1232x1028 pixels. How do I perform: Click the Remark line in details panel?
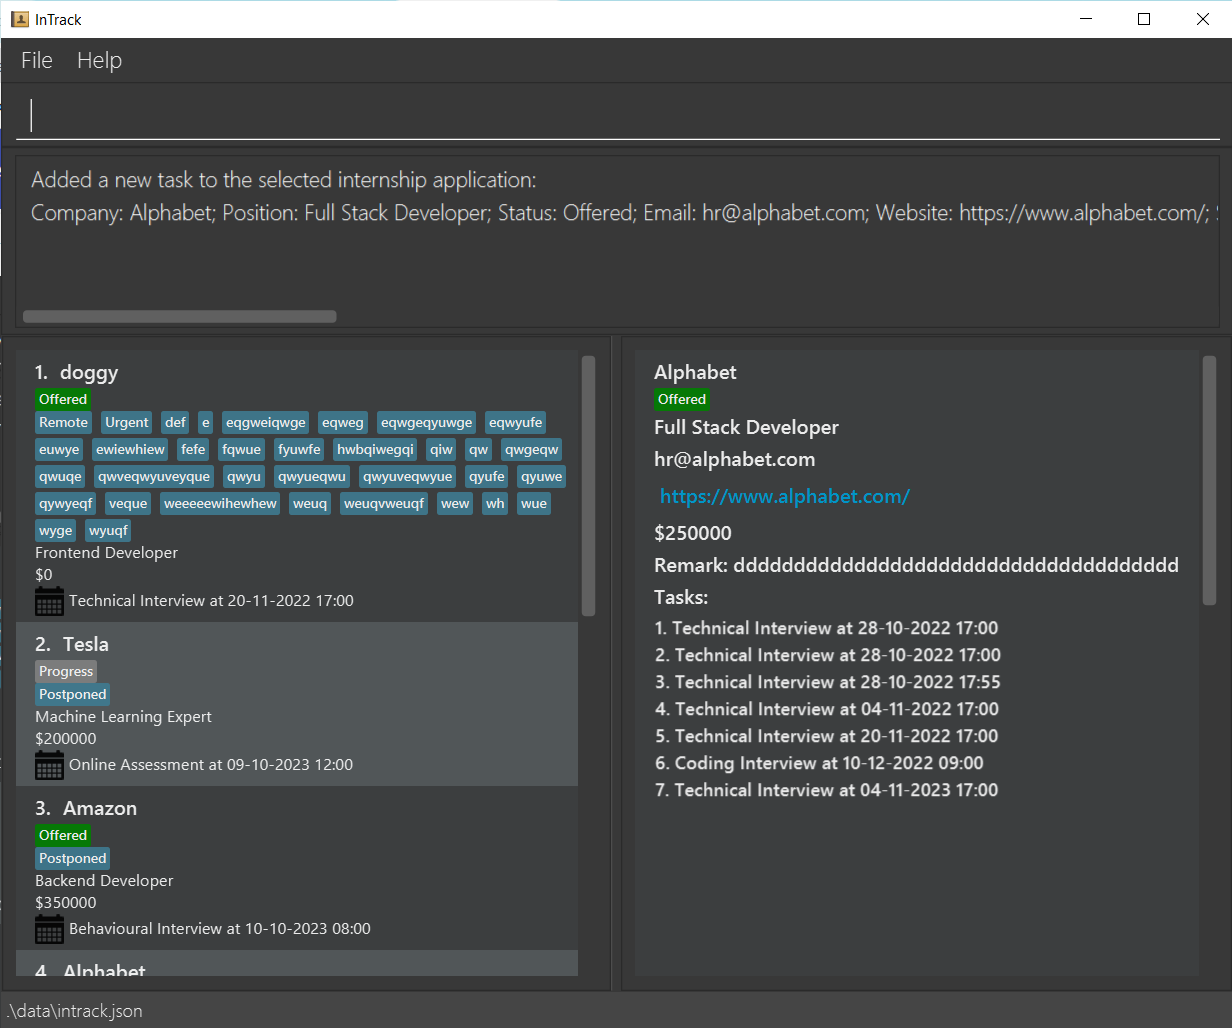point(916,565)
